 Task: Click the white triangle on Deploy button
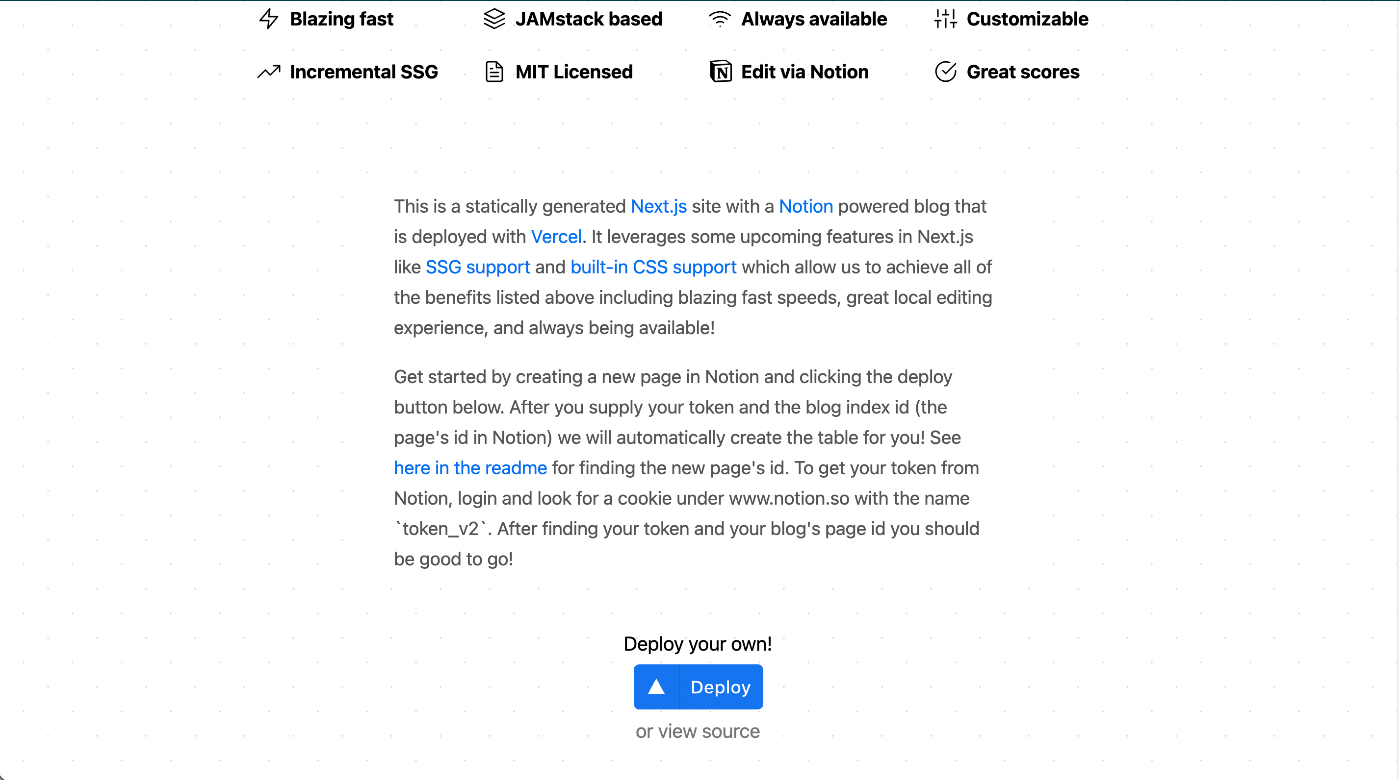(x=656, y=687)
